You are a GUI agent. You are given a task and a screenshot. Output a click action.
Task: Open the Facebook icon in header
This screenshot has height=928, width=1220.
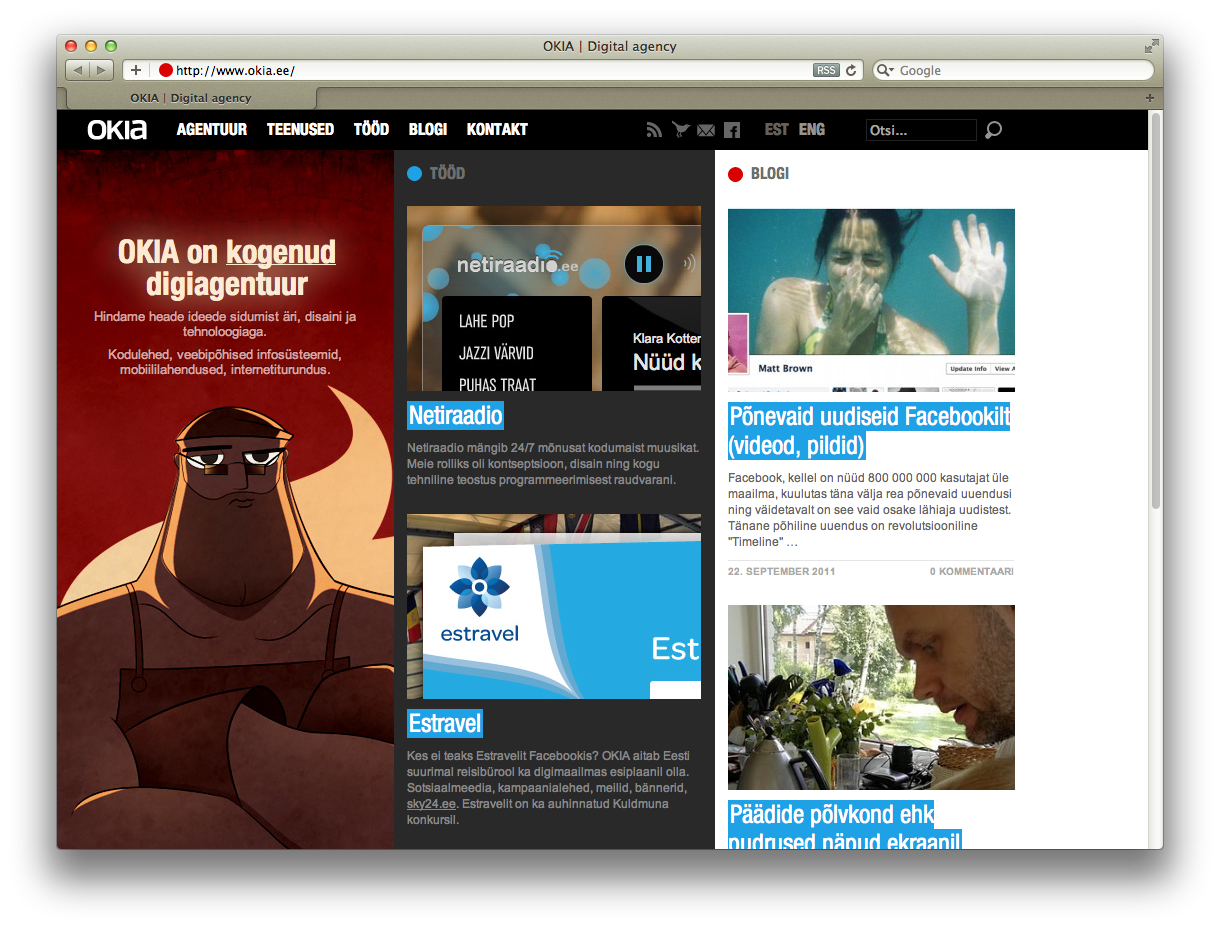(732, 130)
